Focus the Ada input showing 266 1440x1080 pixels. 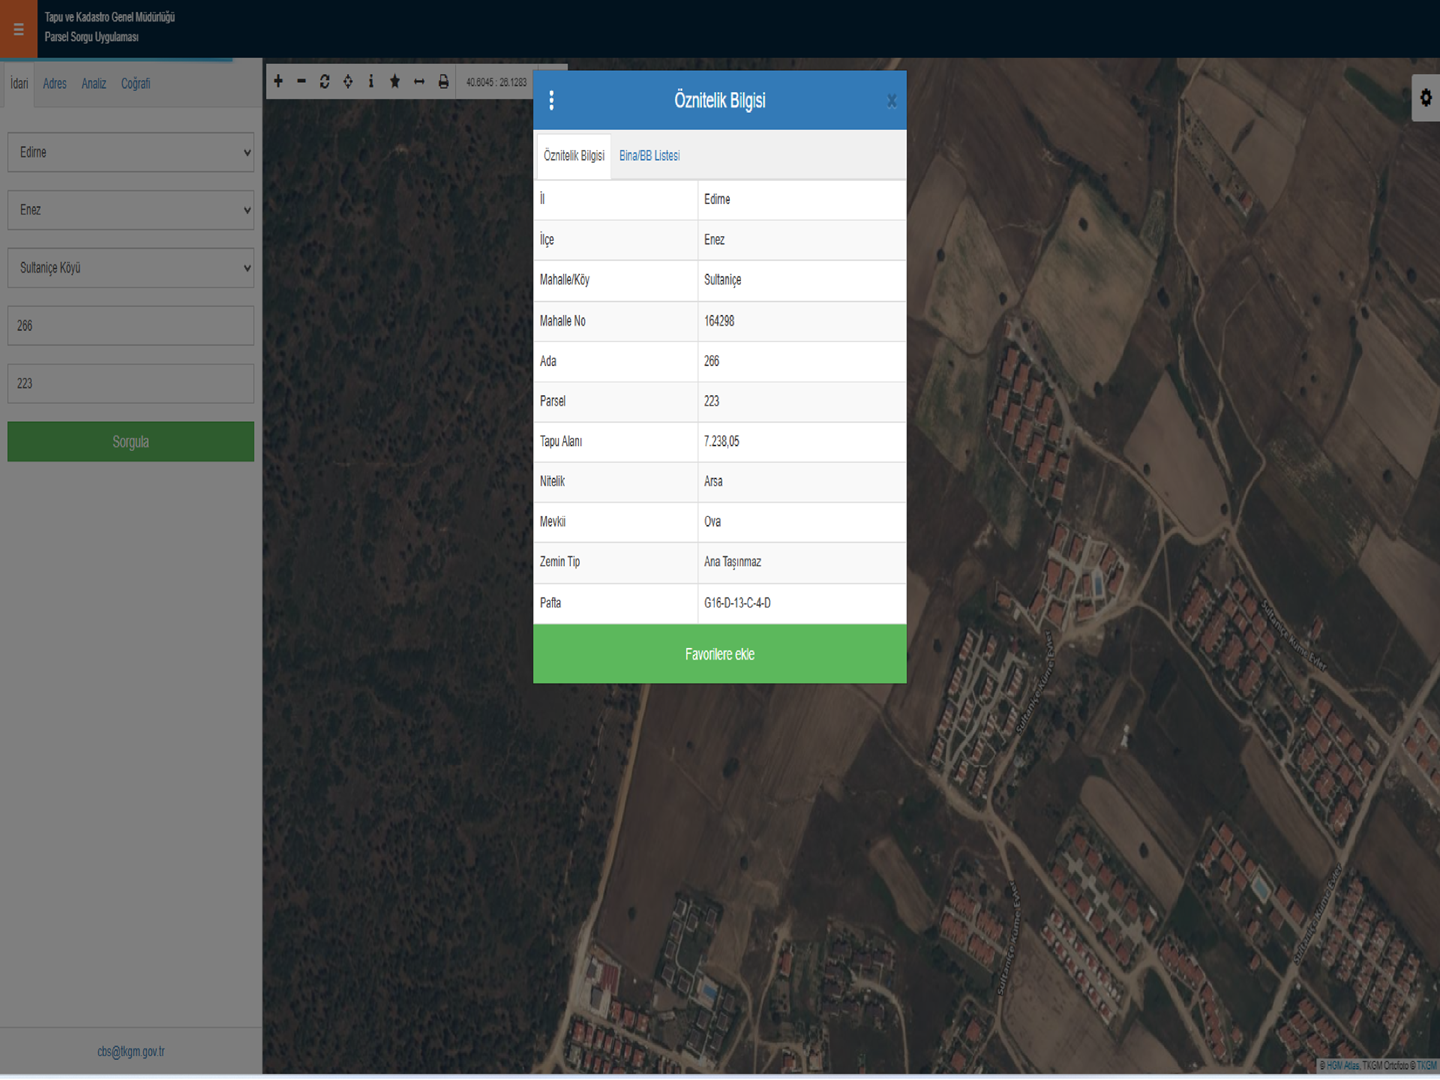click(131, 326)
